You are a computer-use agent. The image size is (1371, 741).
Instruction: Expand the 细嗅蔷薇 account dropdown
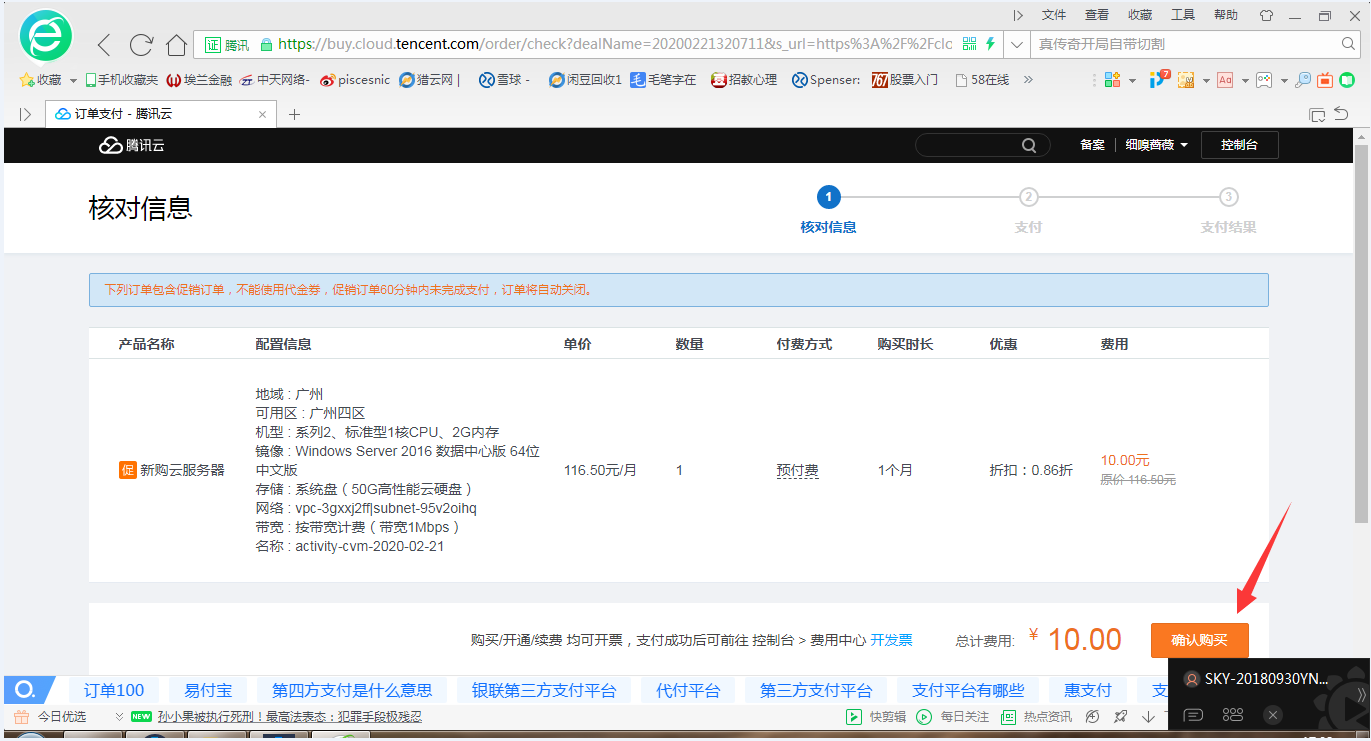tap(1157, 145)
